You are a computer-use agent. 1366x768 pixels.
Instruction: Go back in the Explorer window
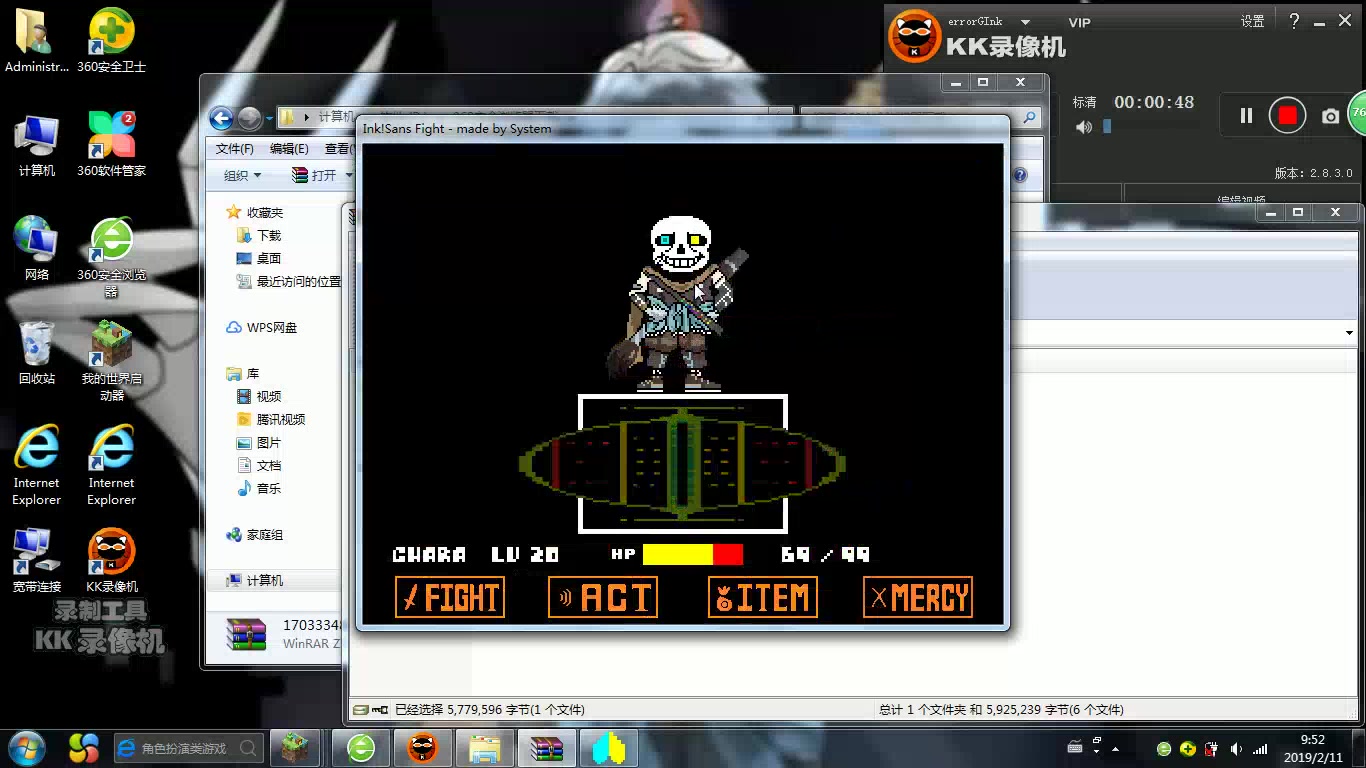221,118
